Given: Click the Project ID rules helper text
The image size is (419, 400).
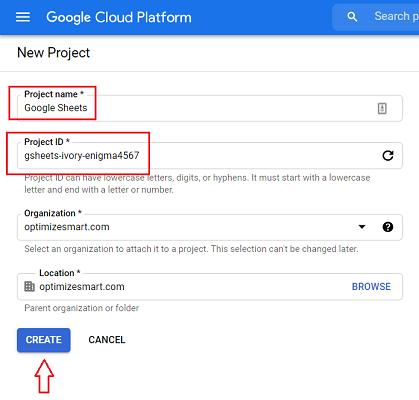Looking at the screenshot, I should point(197,184).
